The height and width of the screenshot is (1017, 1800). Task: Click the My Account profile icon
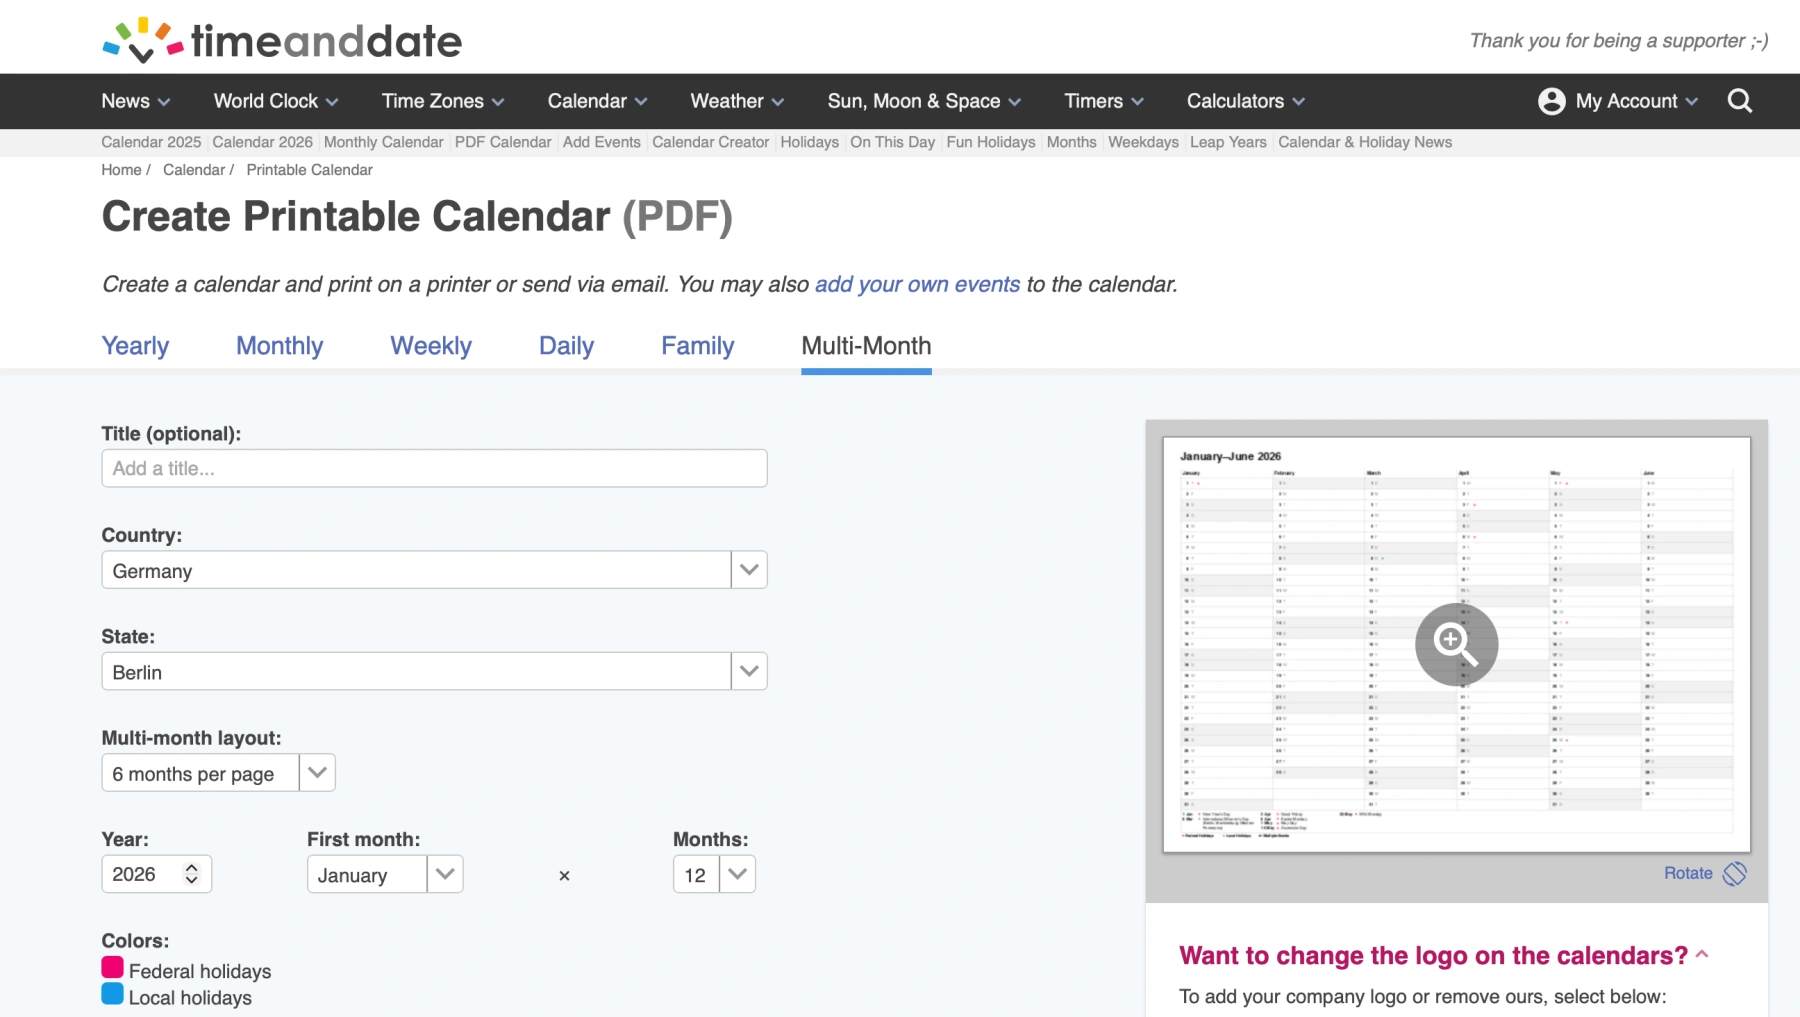tap(1551, 101)
